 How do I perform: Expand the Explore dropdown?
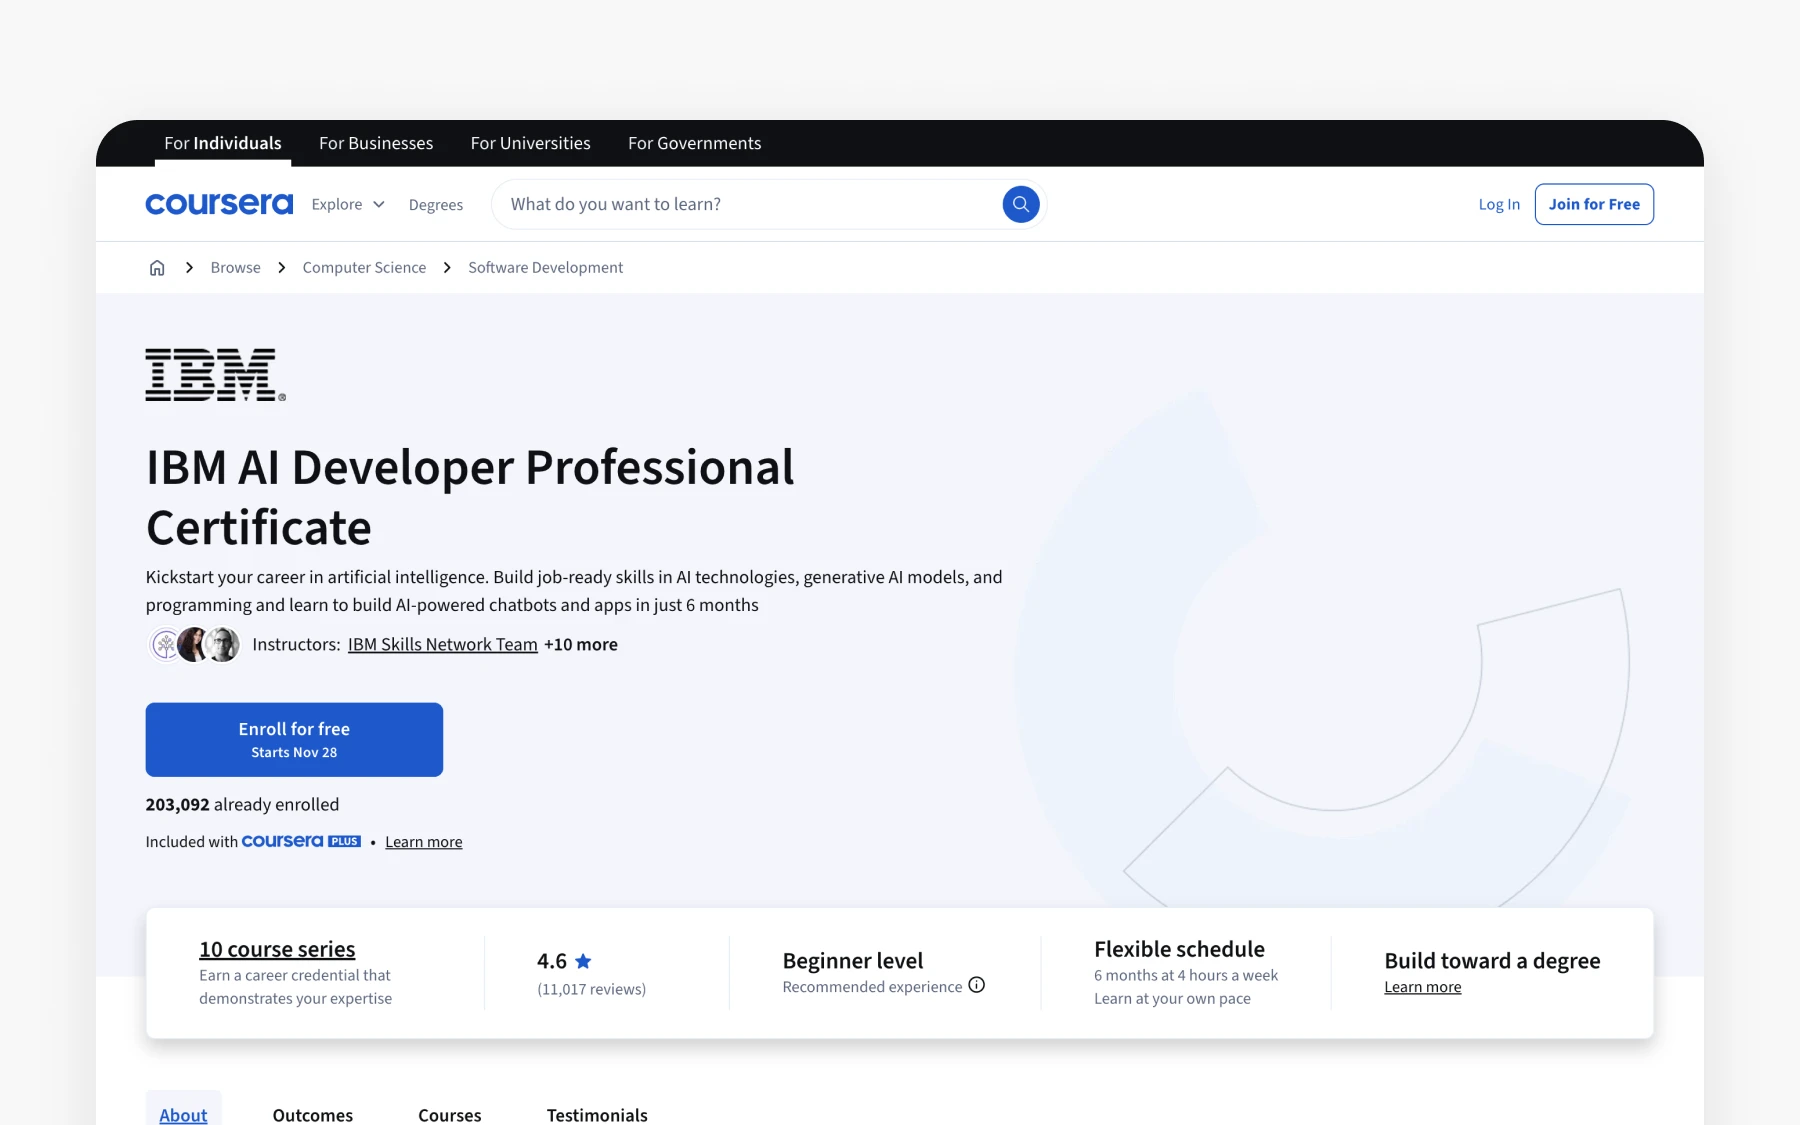(x=348, y=204)
